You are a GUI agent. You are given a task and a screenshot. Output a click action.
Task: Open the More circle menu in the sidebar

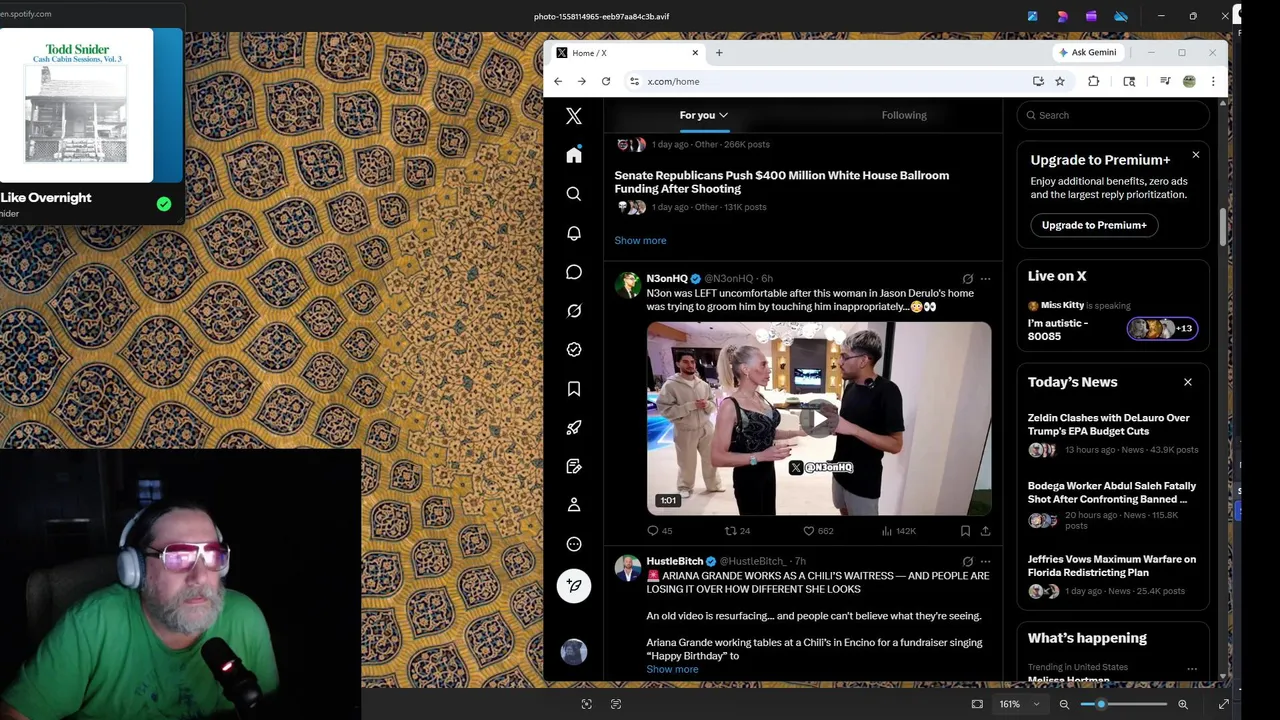[x=574, y=544]
